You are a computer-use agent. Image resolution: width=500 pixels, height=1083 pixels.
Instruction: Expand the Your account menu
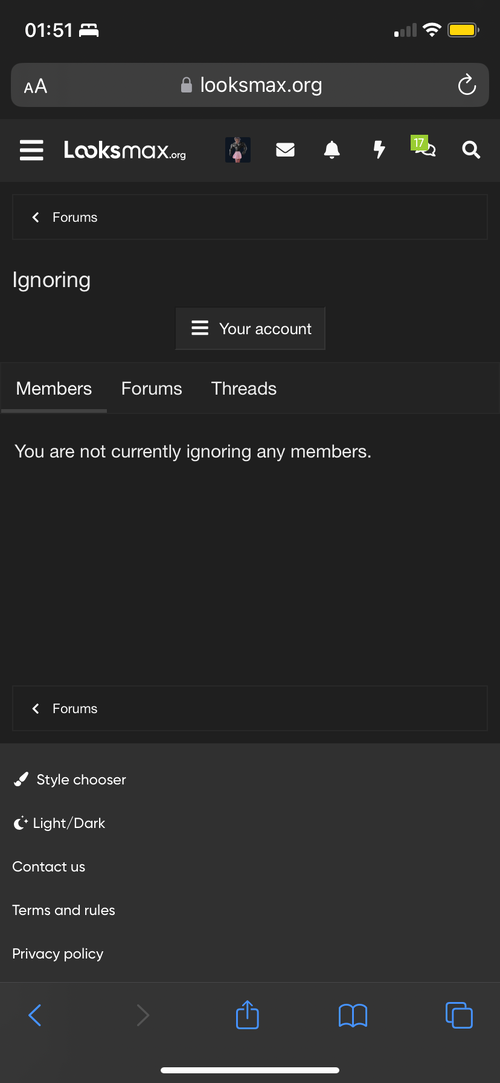tap(251, 329)
